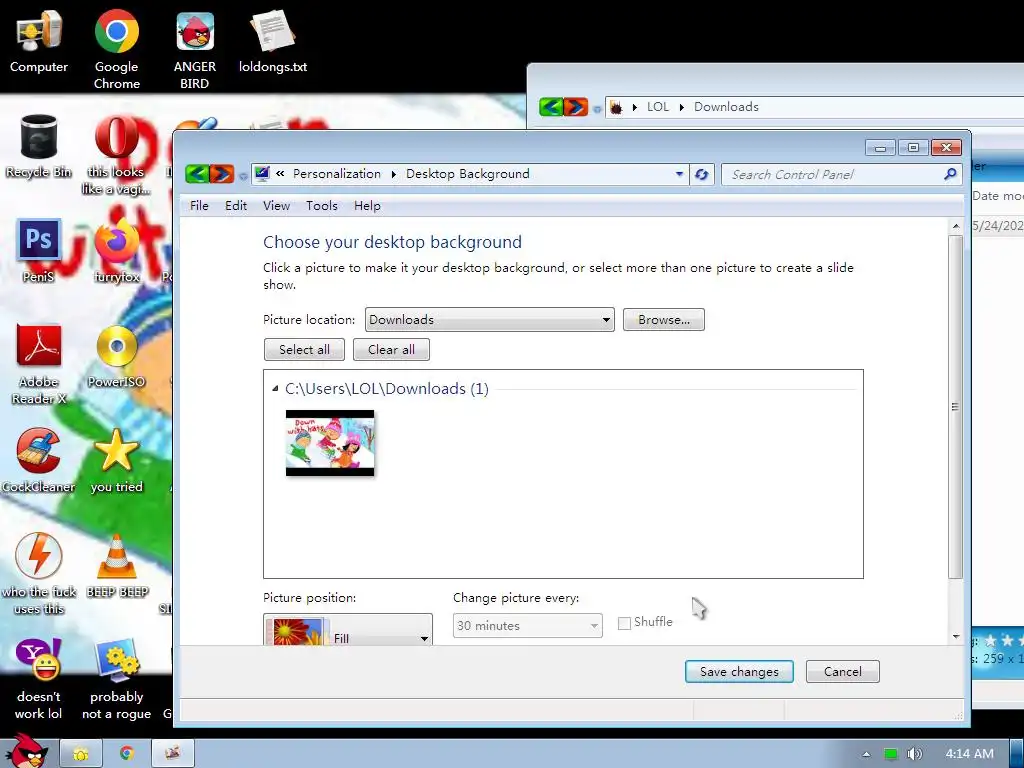Click the forward arrow in Downloads window
The width and height of the screenshot is (1024, 768).
tap(575, 106)
